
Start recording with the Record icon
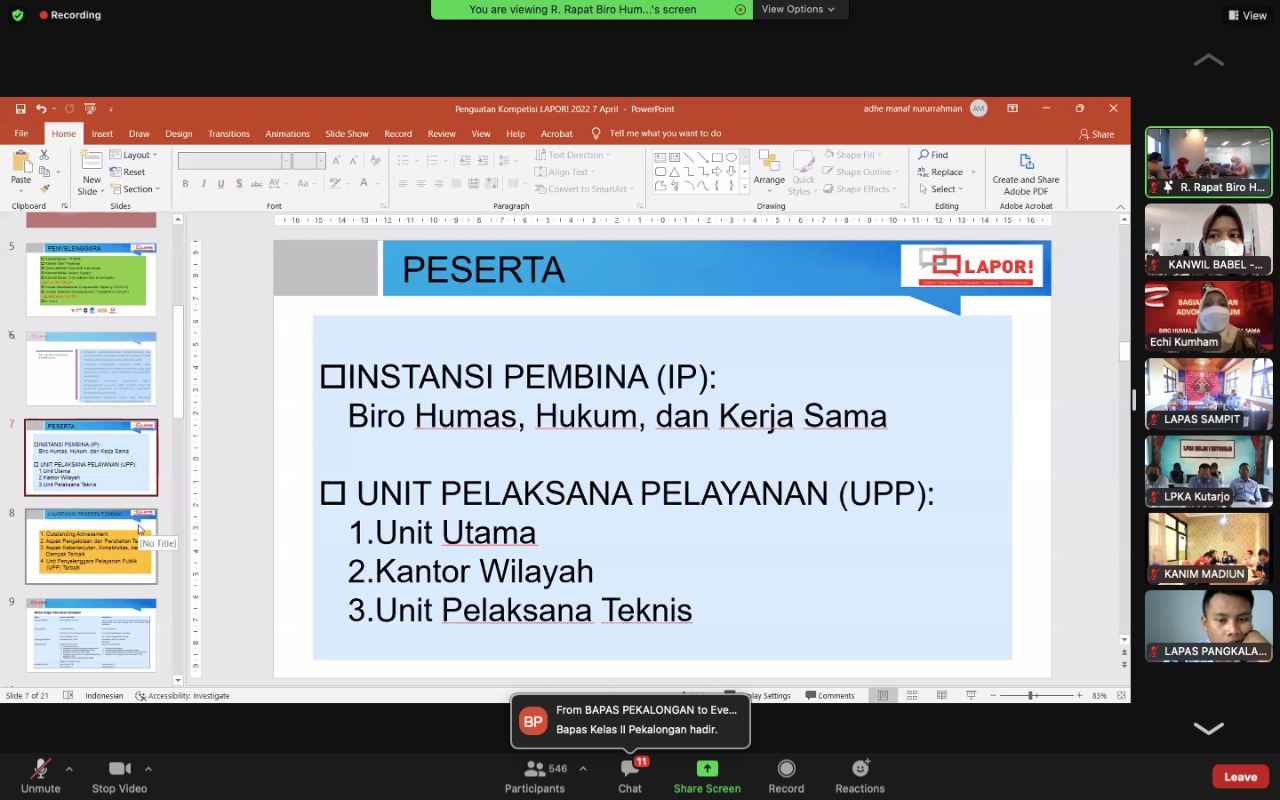click(x=786, y=769)
